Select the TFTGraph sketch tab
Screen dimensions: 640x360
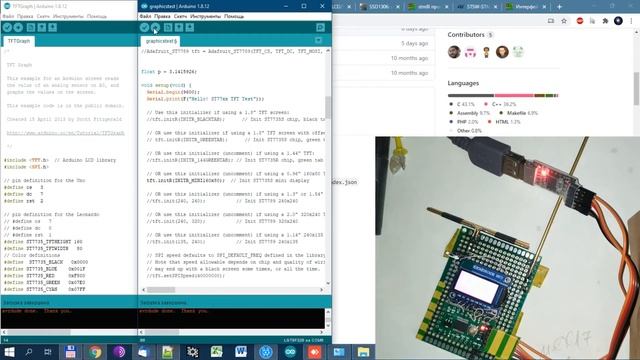point(19,41)
